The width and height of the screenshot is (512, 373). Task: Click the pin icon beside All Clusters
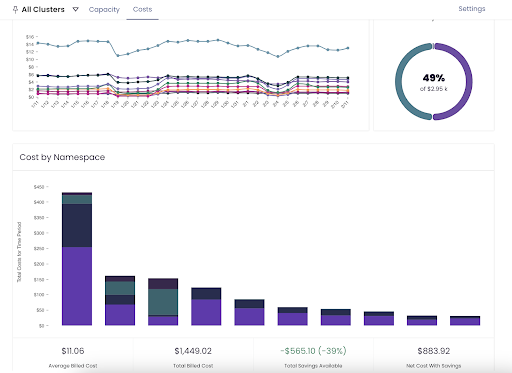point(15,10)
